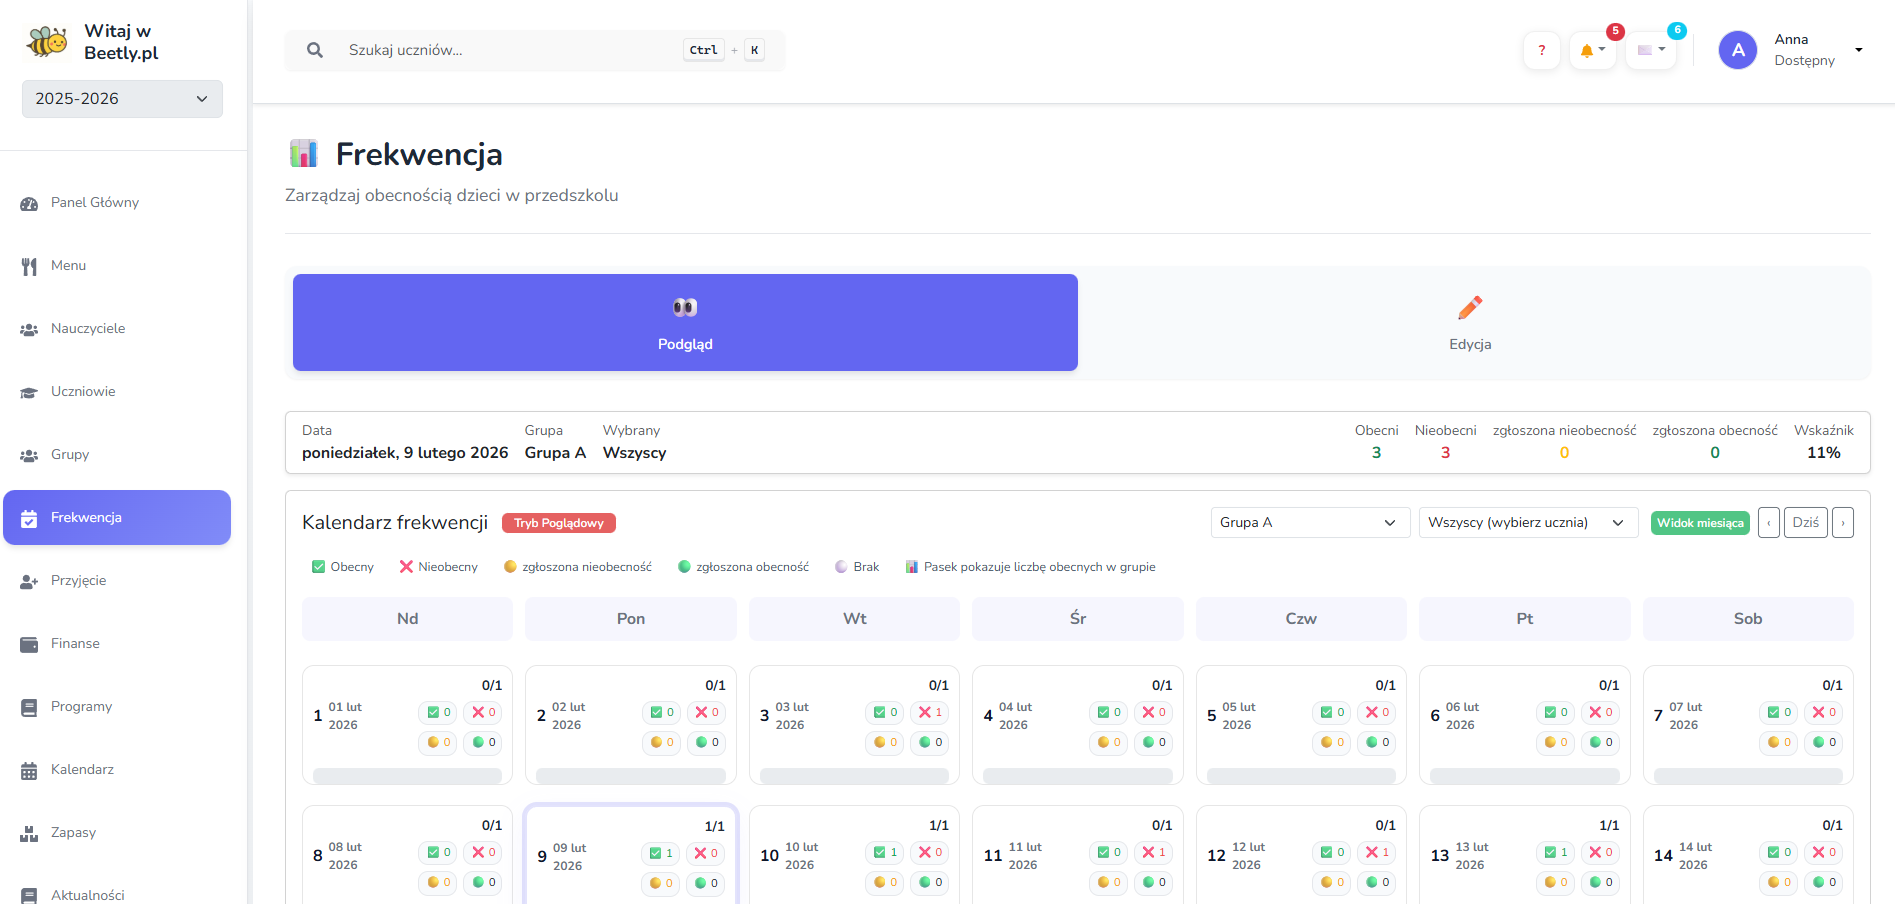The image size is (1895, 904).
Task: Click the attendance progress bar for 04 lut
Action: 1077,775
